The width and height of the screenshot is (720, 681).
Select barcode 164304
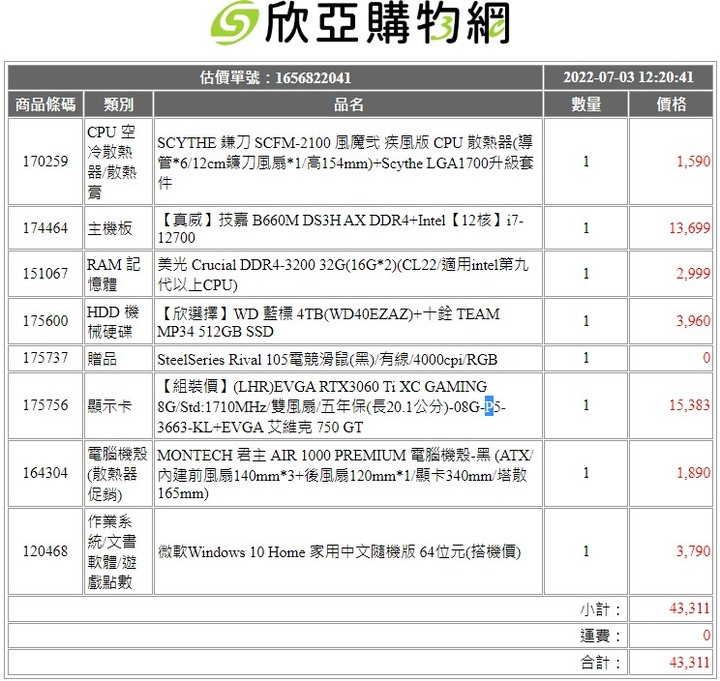coord(45,473)
